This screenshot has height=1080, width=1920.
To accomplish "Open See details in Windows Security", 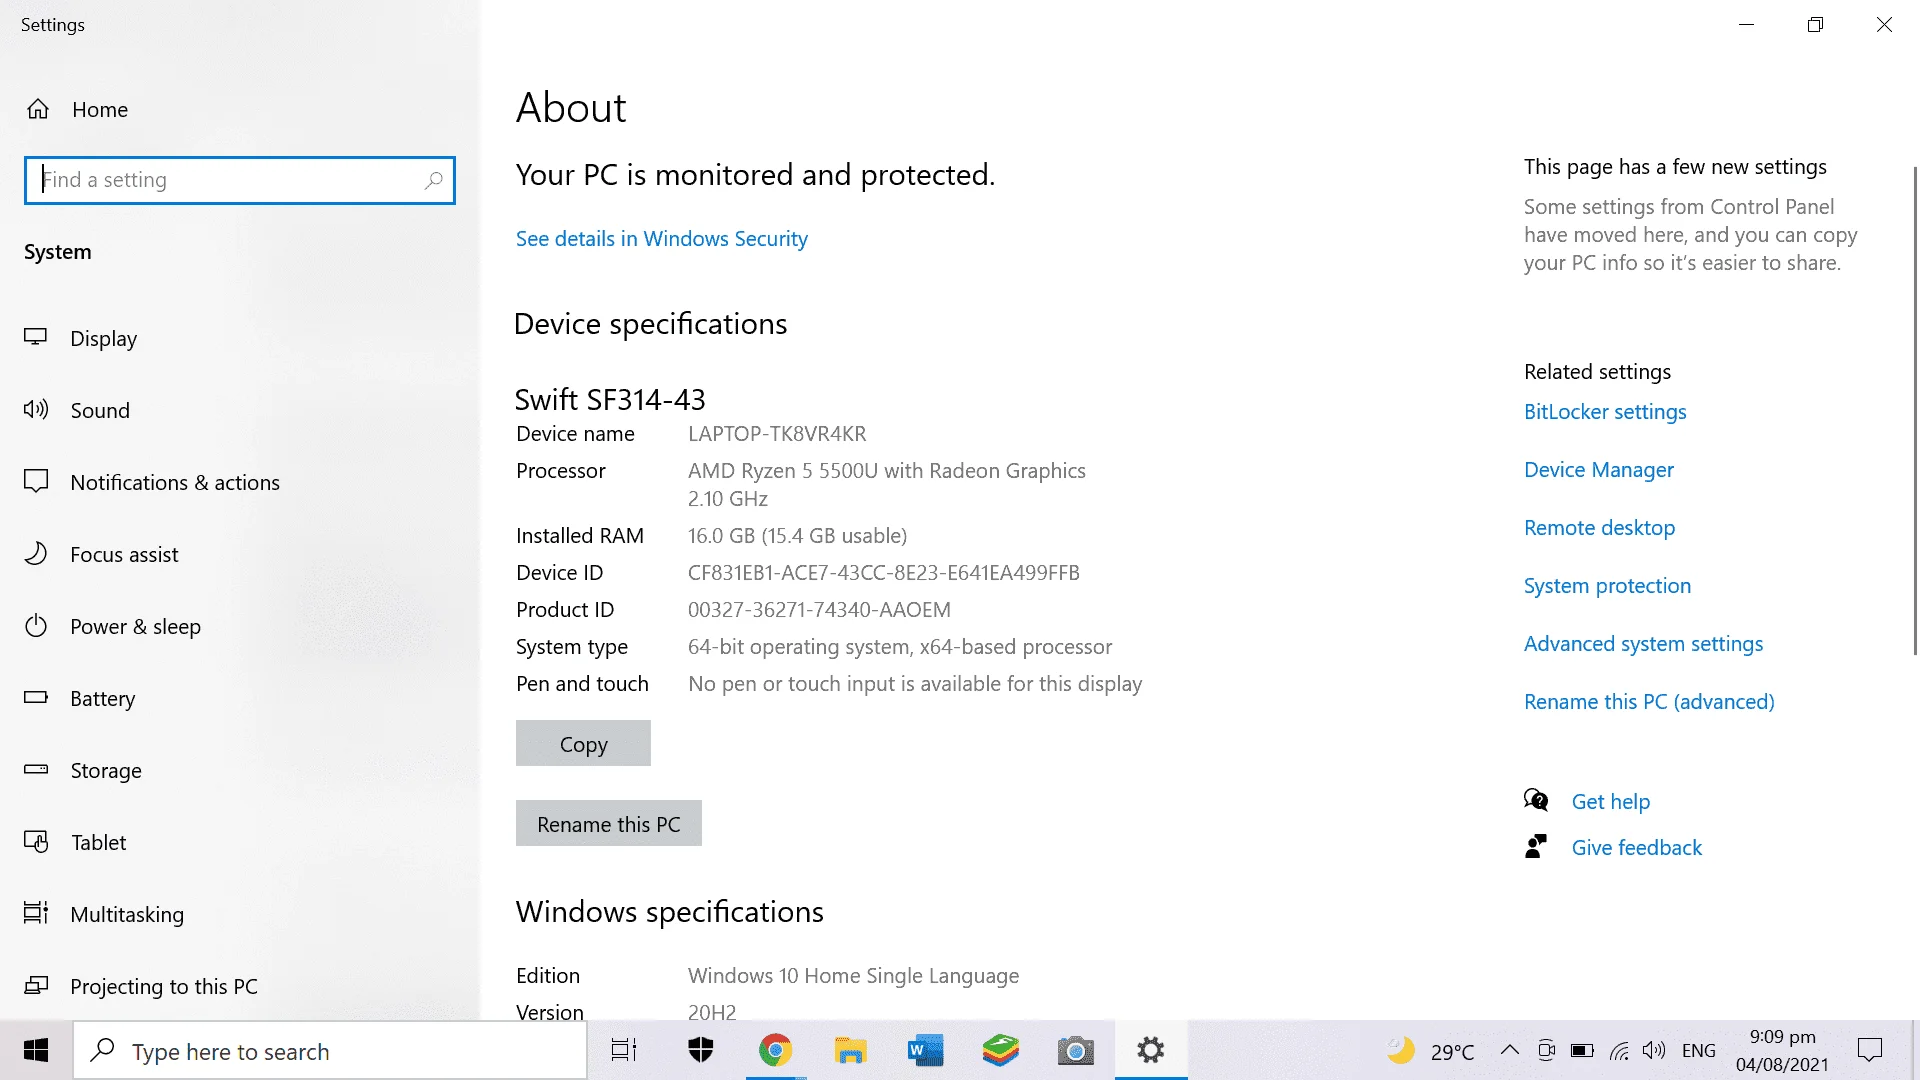I will 661,238.
